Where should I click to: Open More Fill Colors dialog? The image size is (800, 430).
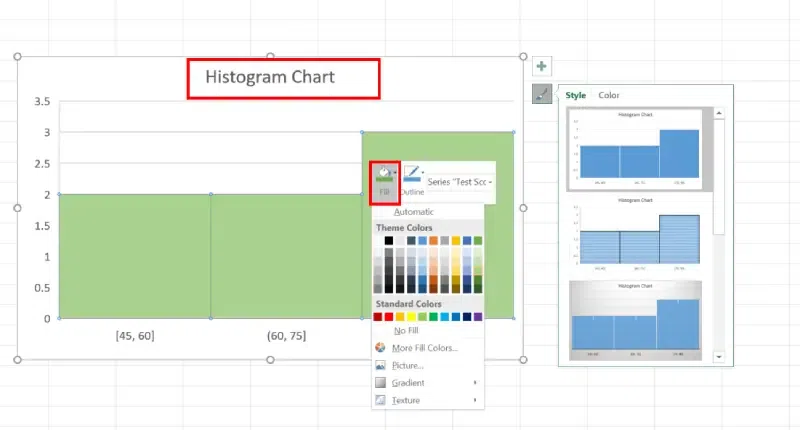pyautogui.click(x=424, y=348)
